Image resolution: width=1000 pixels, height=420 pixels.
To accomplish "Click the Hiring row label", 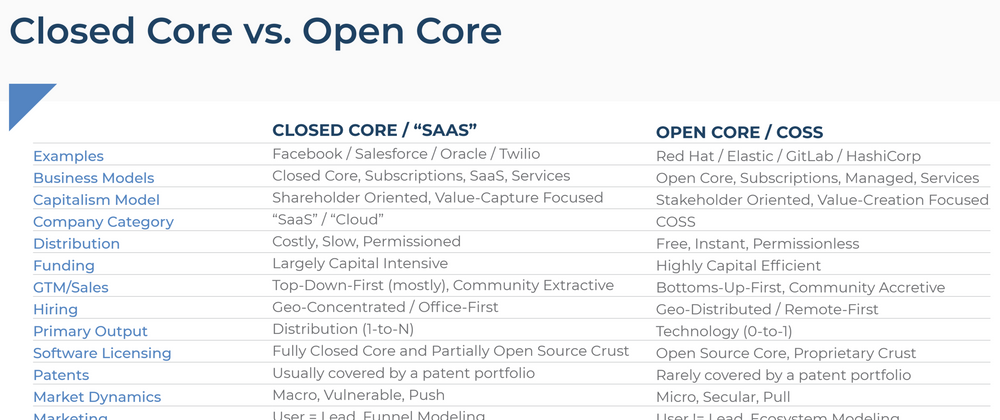I will tap(55, 309).
